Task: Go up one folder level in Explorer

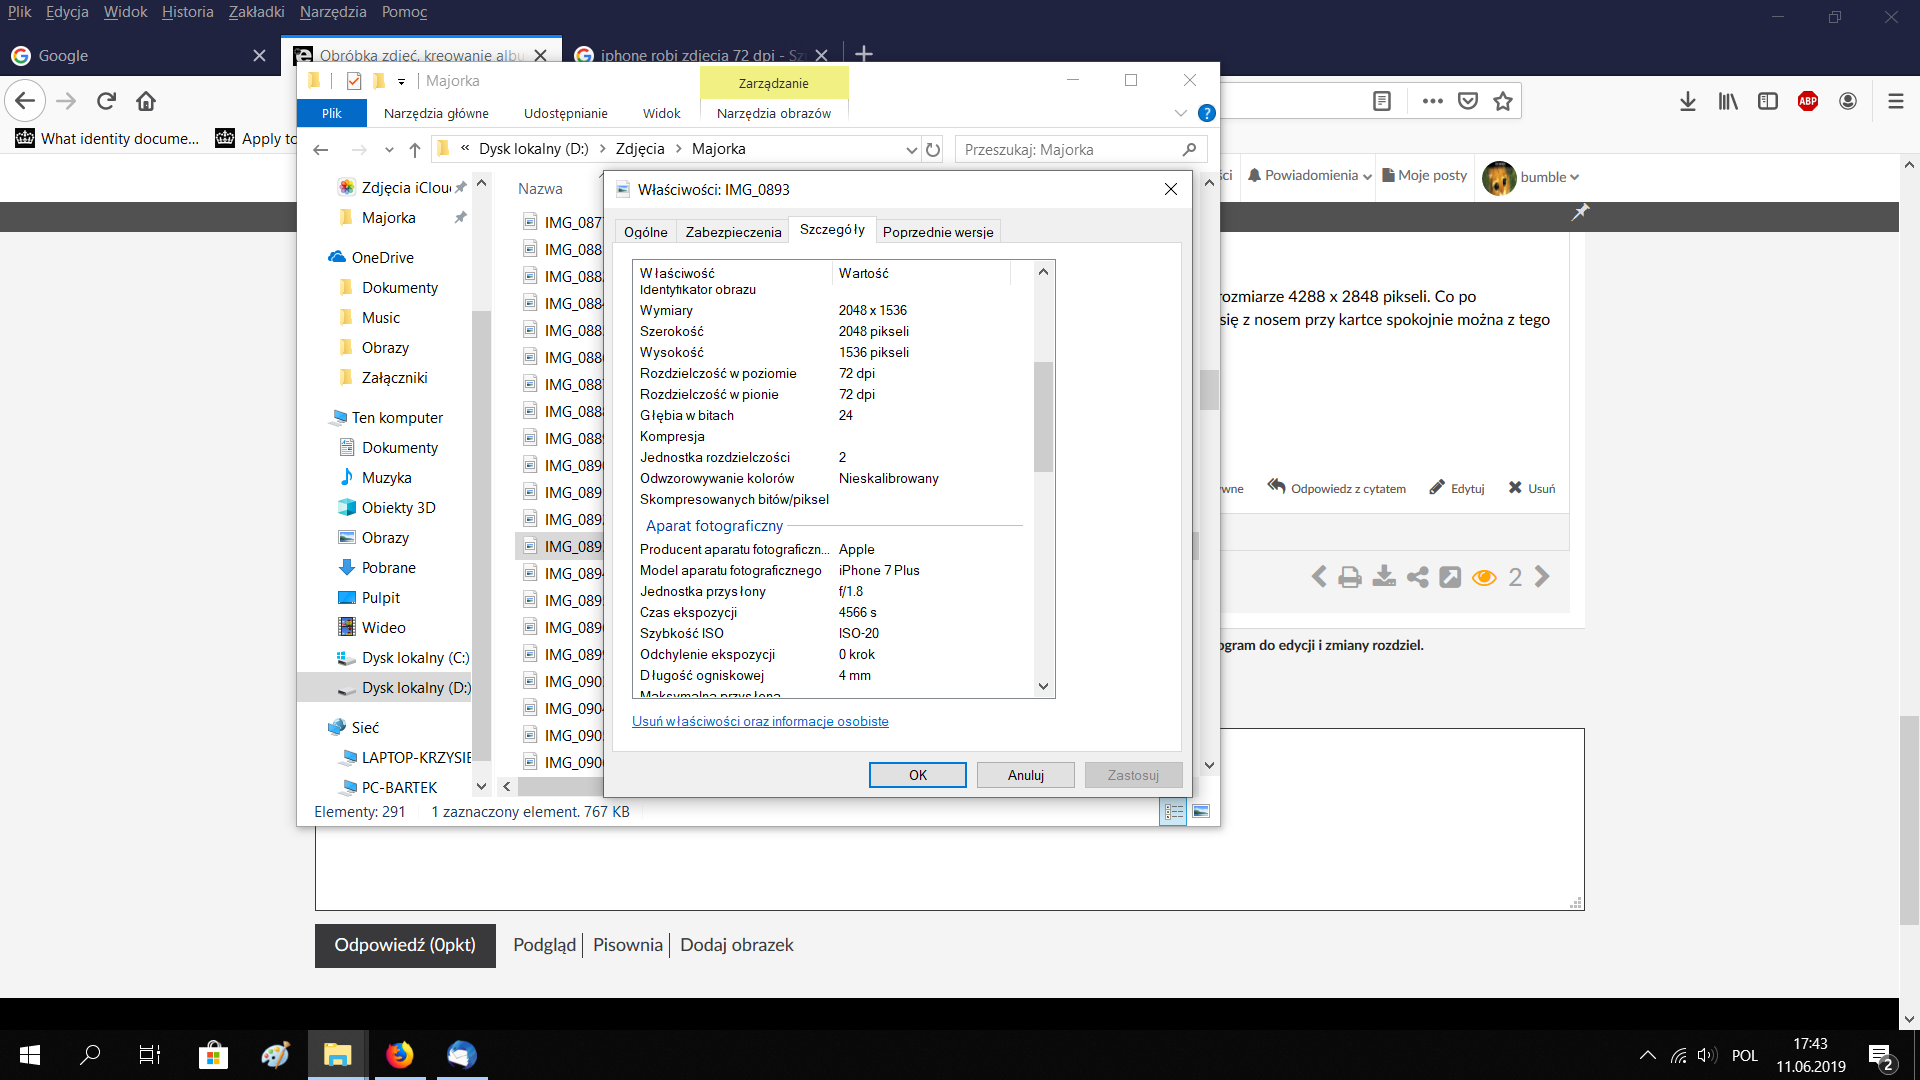Action: pos(415,150)
